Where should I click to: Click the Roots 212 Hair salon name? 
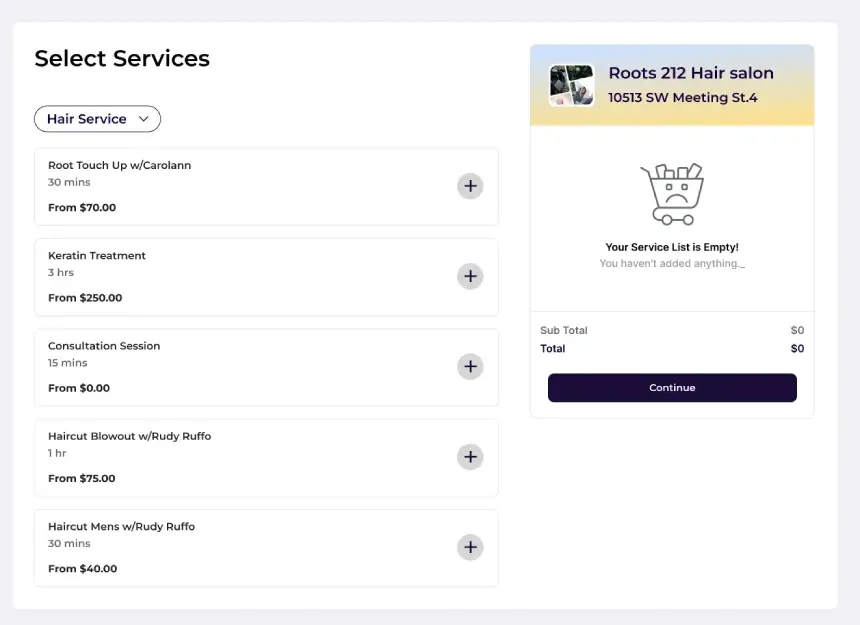[690, 73]
